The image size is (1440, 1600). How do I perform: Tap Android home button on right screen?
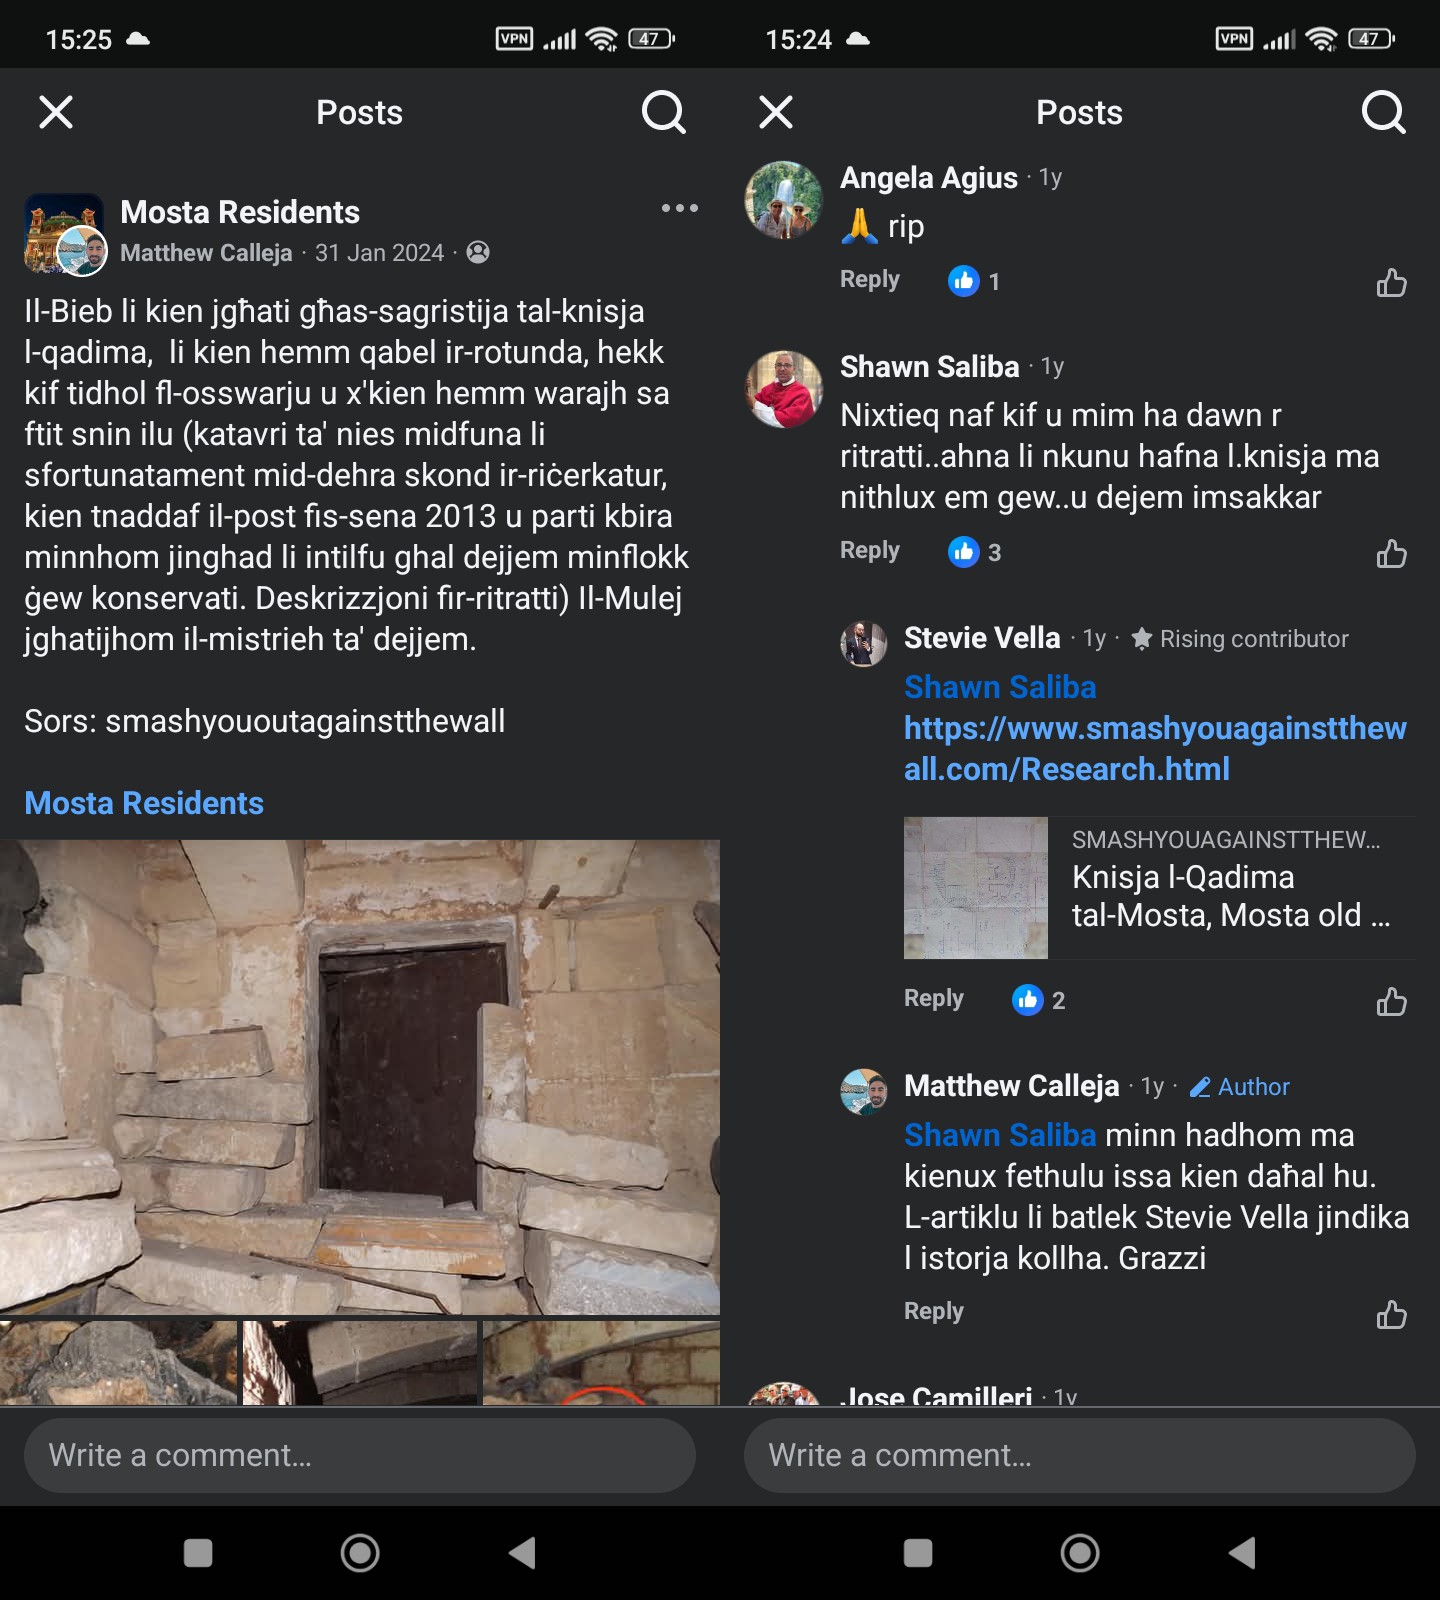[x=1080, y=1553]
